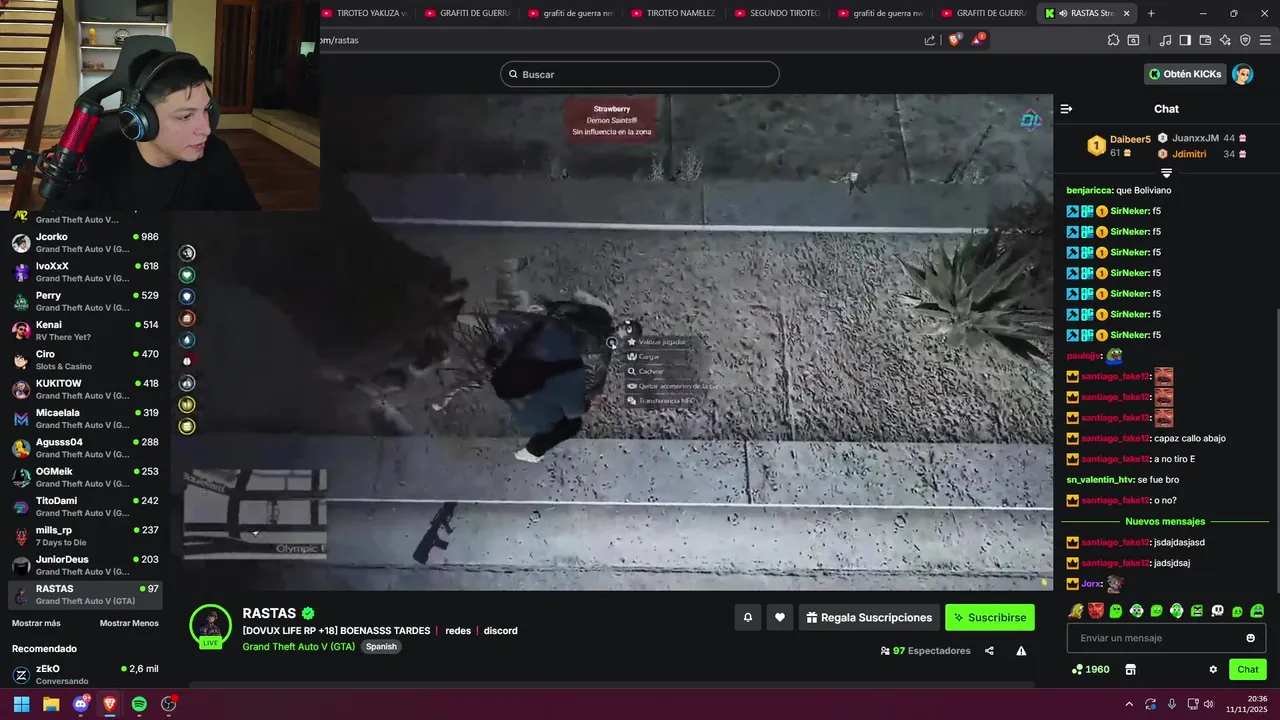Click the Enviar un mensaje field

pos(1166,638)
